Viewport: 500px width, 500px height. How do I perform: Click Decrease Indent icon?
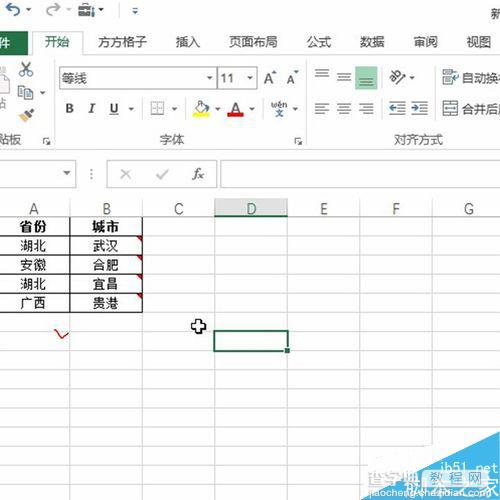click(x=397, y=108)
